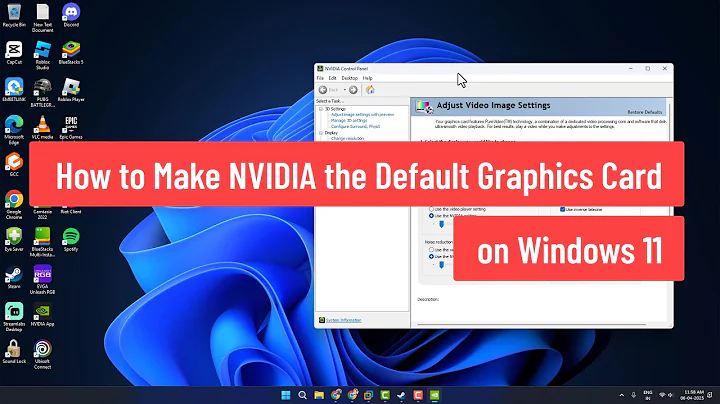
Task: Open the Windows Start menu
Action: [286, 395]
